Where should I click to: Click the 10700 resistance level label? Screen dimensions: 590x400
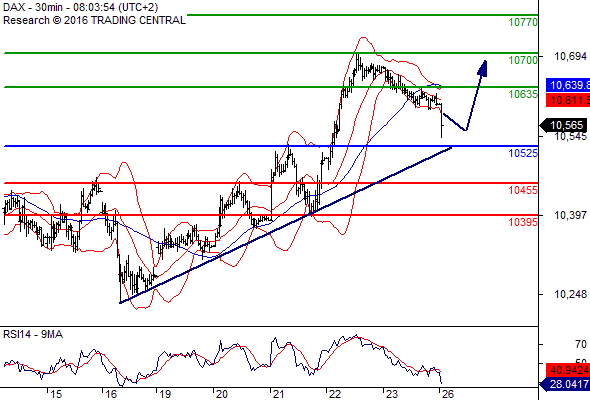[523, 60]
